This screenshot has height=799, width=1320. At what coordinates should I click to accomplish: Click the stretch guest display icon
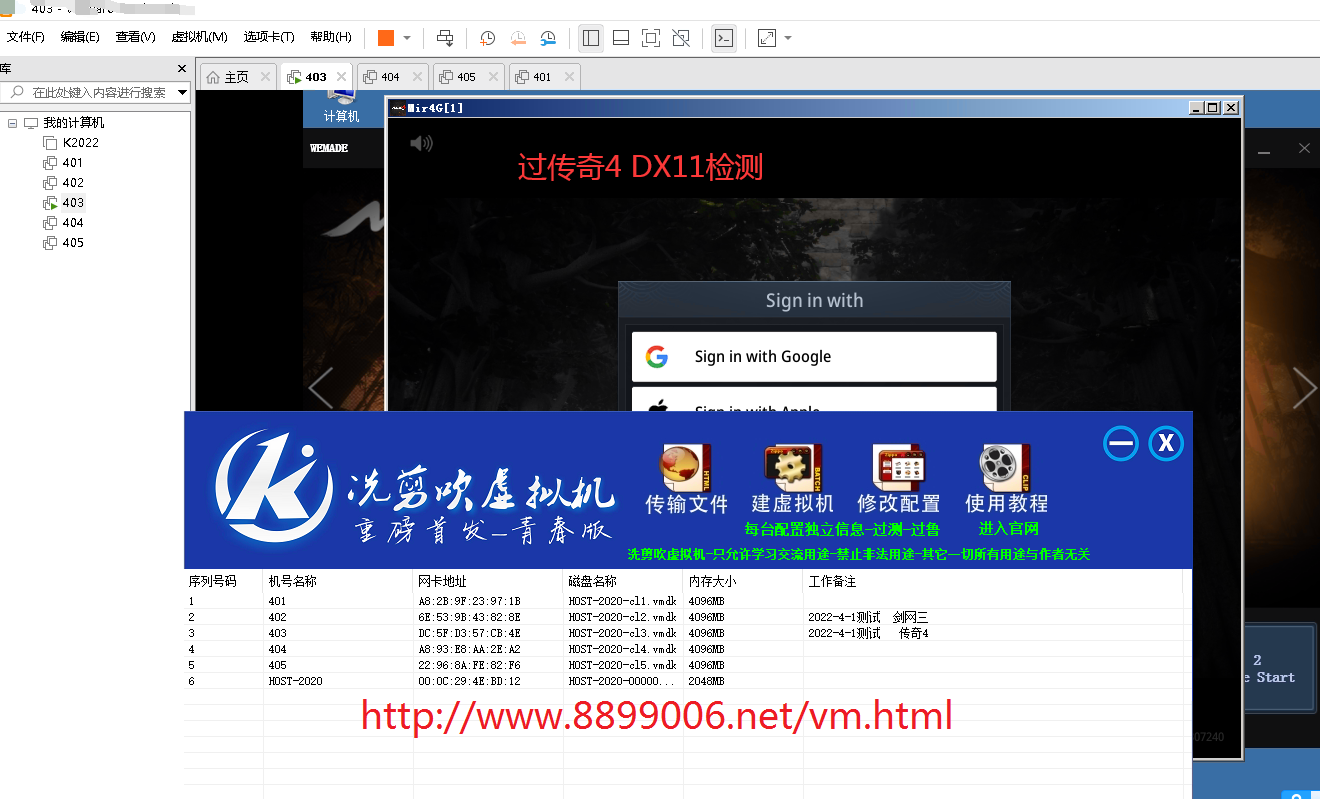767,38
